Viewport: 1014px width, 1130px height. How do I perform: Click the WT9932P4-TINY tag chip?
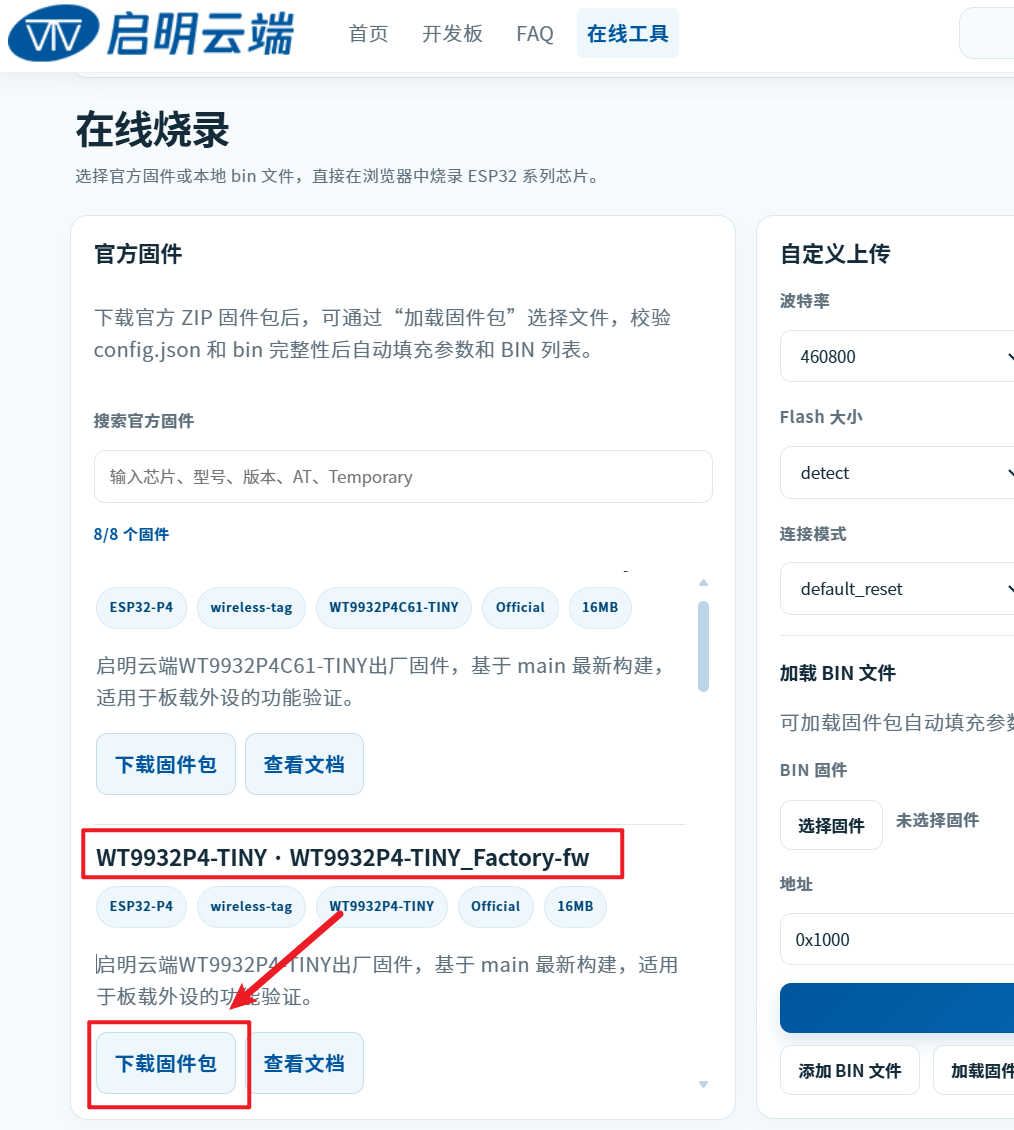tap(382, 907)
